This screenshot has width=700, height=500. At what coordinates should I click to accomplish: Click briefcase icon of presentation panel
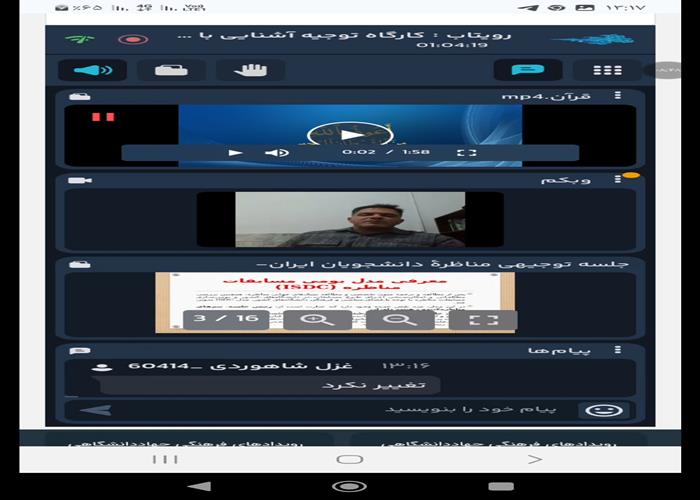coord(79,264)
